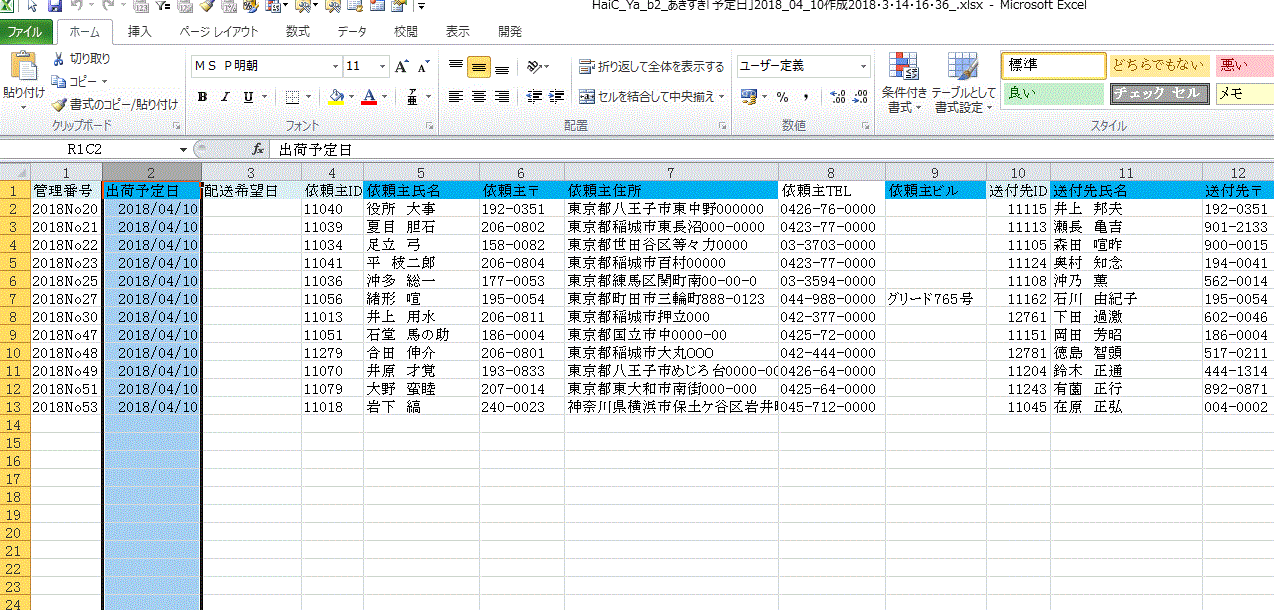Click the Cut (切り取り) scissors icon
Screen dimensions: 1274x610
(59, 59)
